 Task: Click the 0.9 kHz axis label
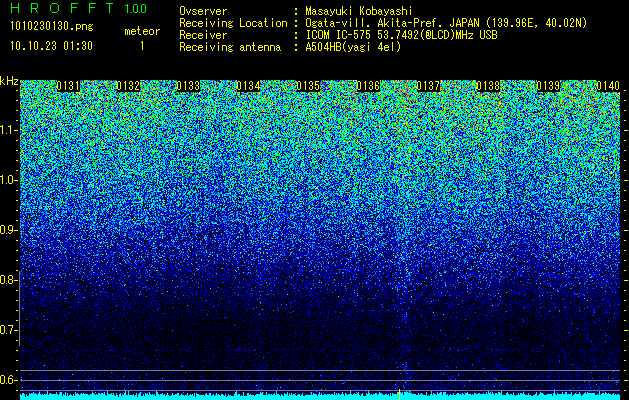point(7,230)
